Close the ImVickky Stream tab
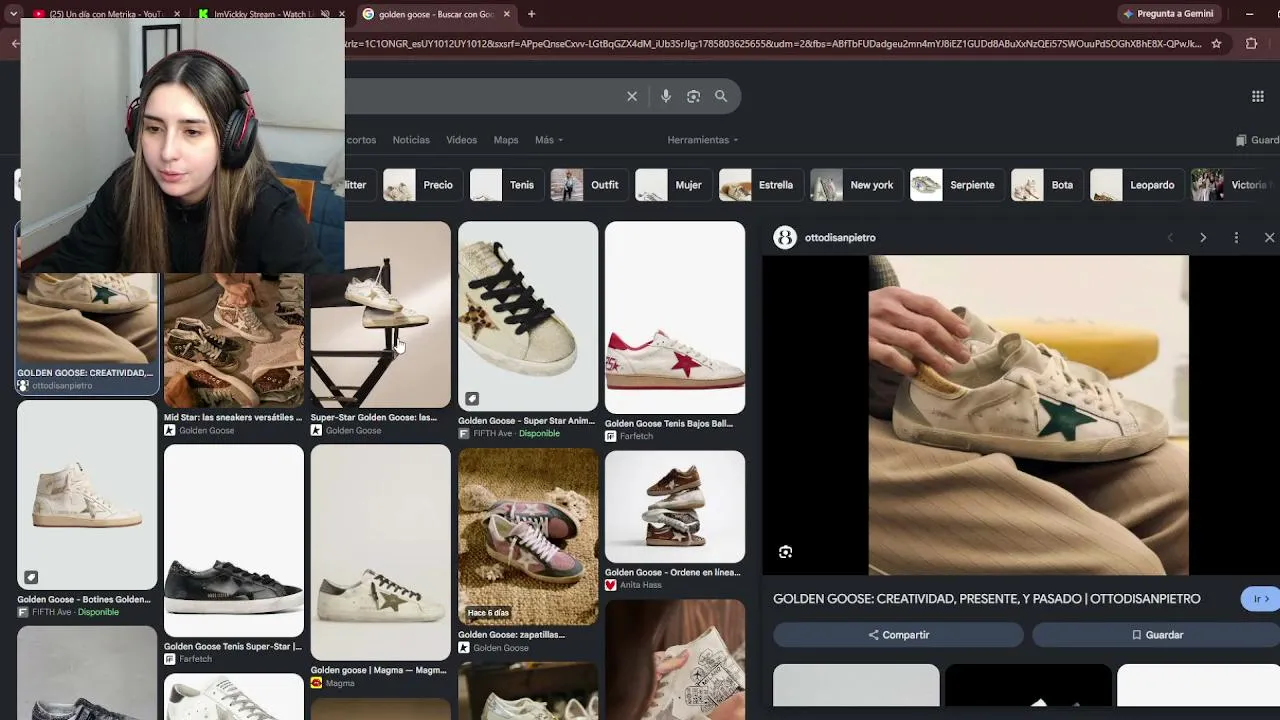This screenshot has width=1280, height=720. coord(341,14)
